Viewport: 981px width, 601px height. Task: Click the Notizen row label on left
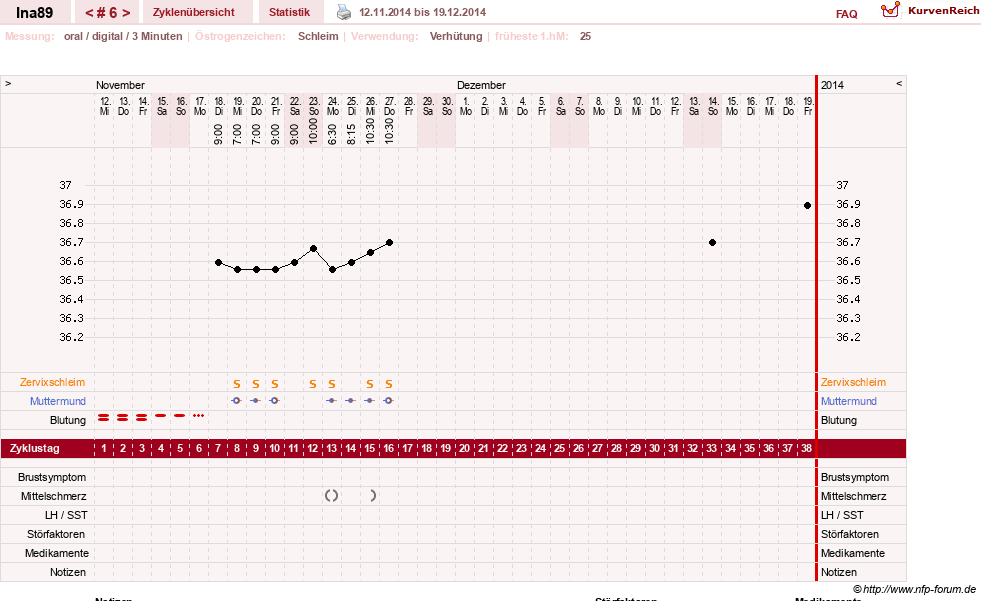click(x=68, y=572)
